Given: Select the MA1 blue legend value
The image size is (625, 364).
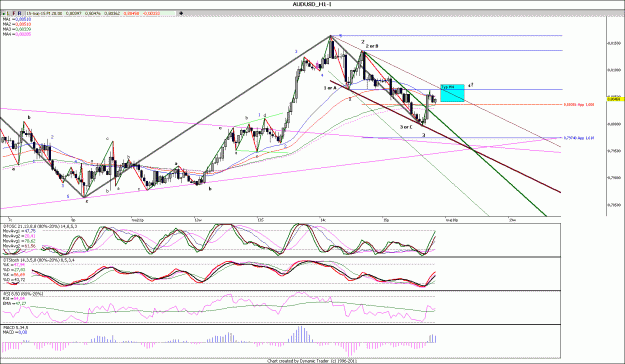Looking at the screenshot, I should coord(23,19).
